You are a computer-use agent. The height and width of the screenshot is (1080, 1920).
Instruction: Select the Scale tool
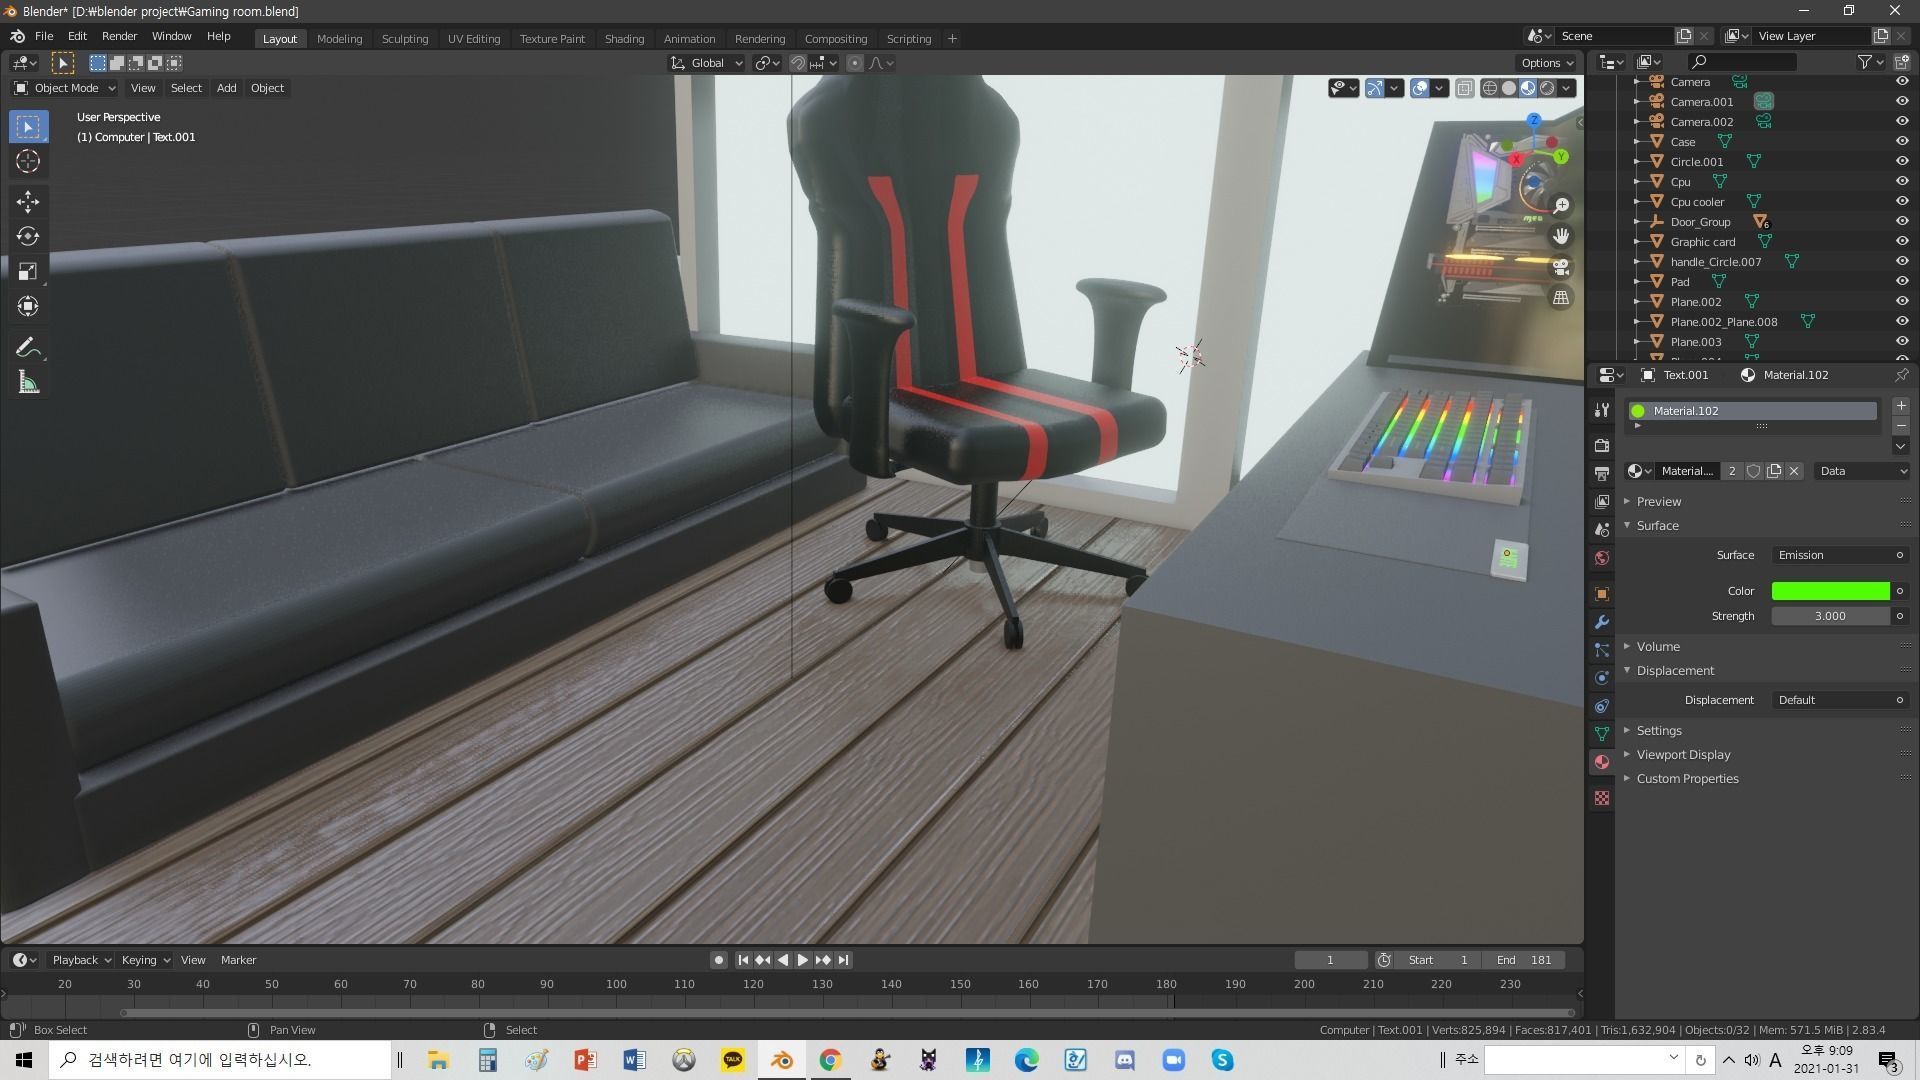pos(28,272)
